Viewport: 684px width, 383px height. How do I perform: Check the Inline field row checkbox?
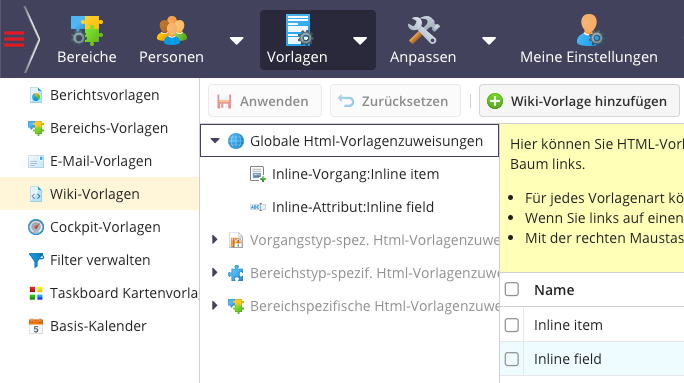(x=512, y=359)
